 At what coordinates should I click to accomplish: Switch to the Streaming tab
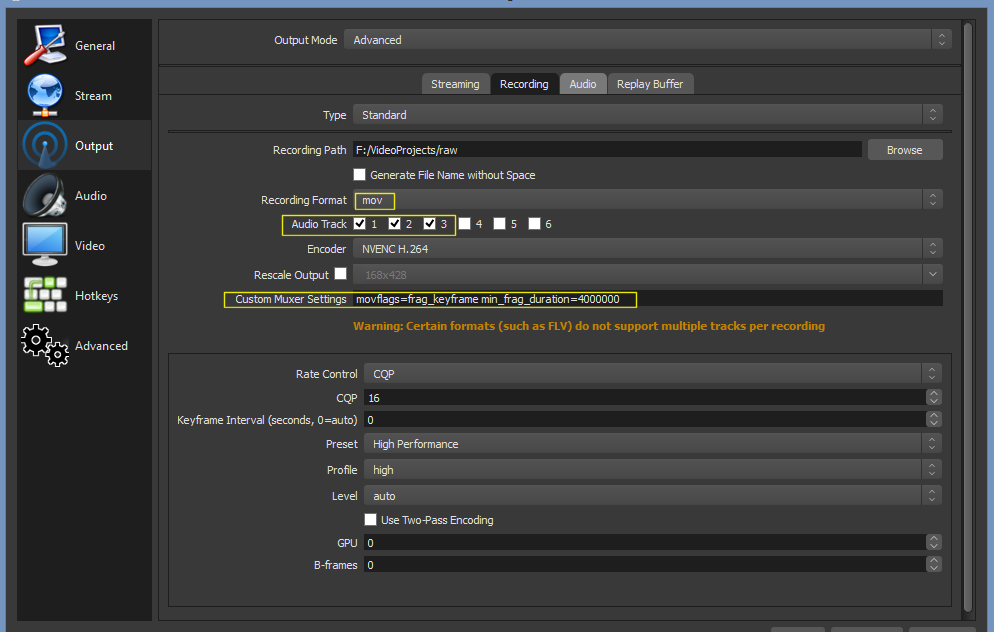(x=455, y=84)
